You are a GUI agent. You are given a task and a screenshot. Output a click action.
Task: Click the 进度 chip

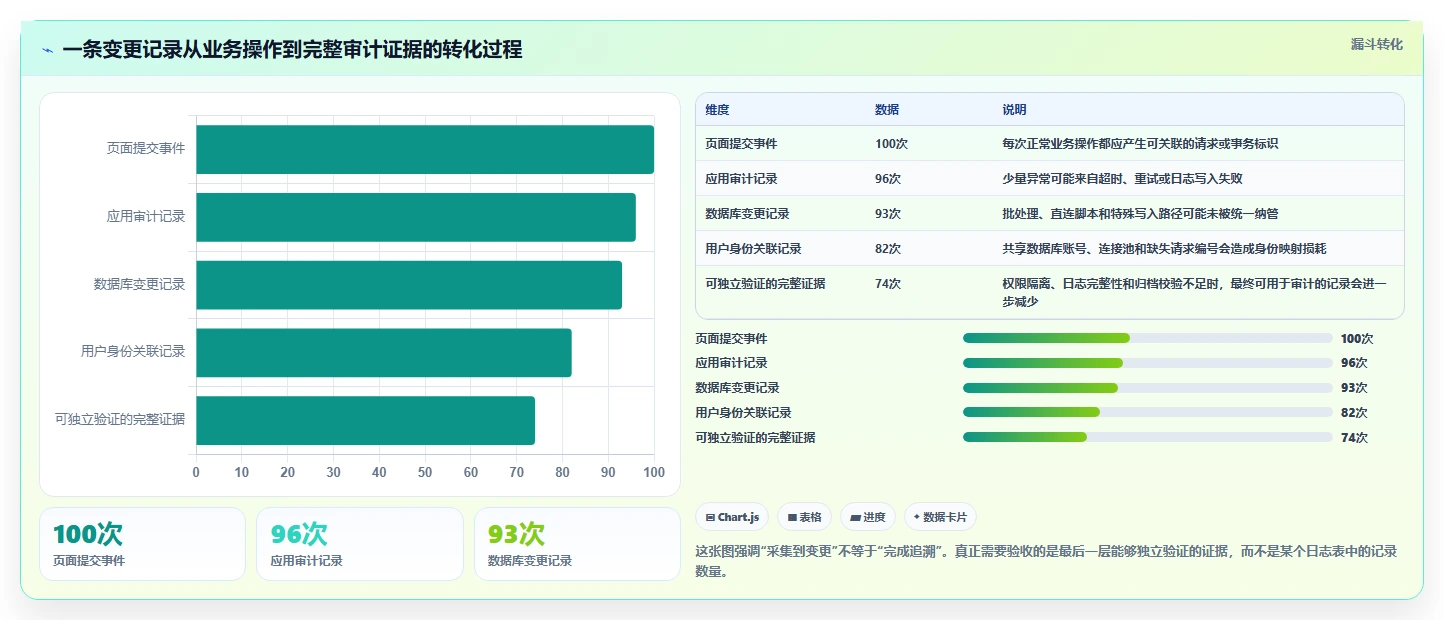click(x=868, y=517)
